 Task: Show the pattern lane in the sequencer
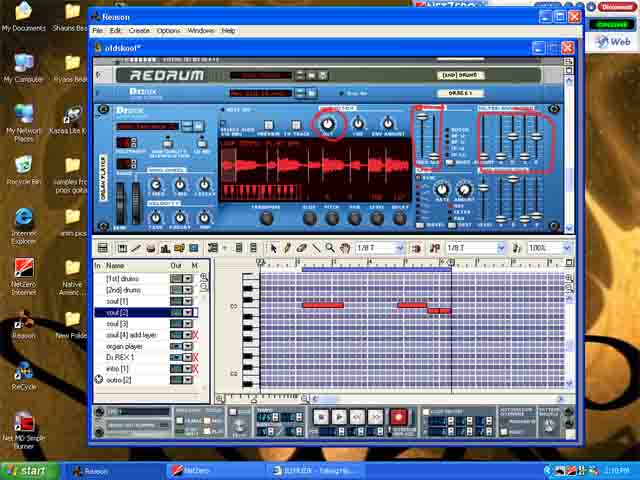click(179, 248)
